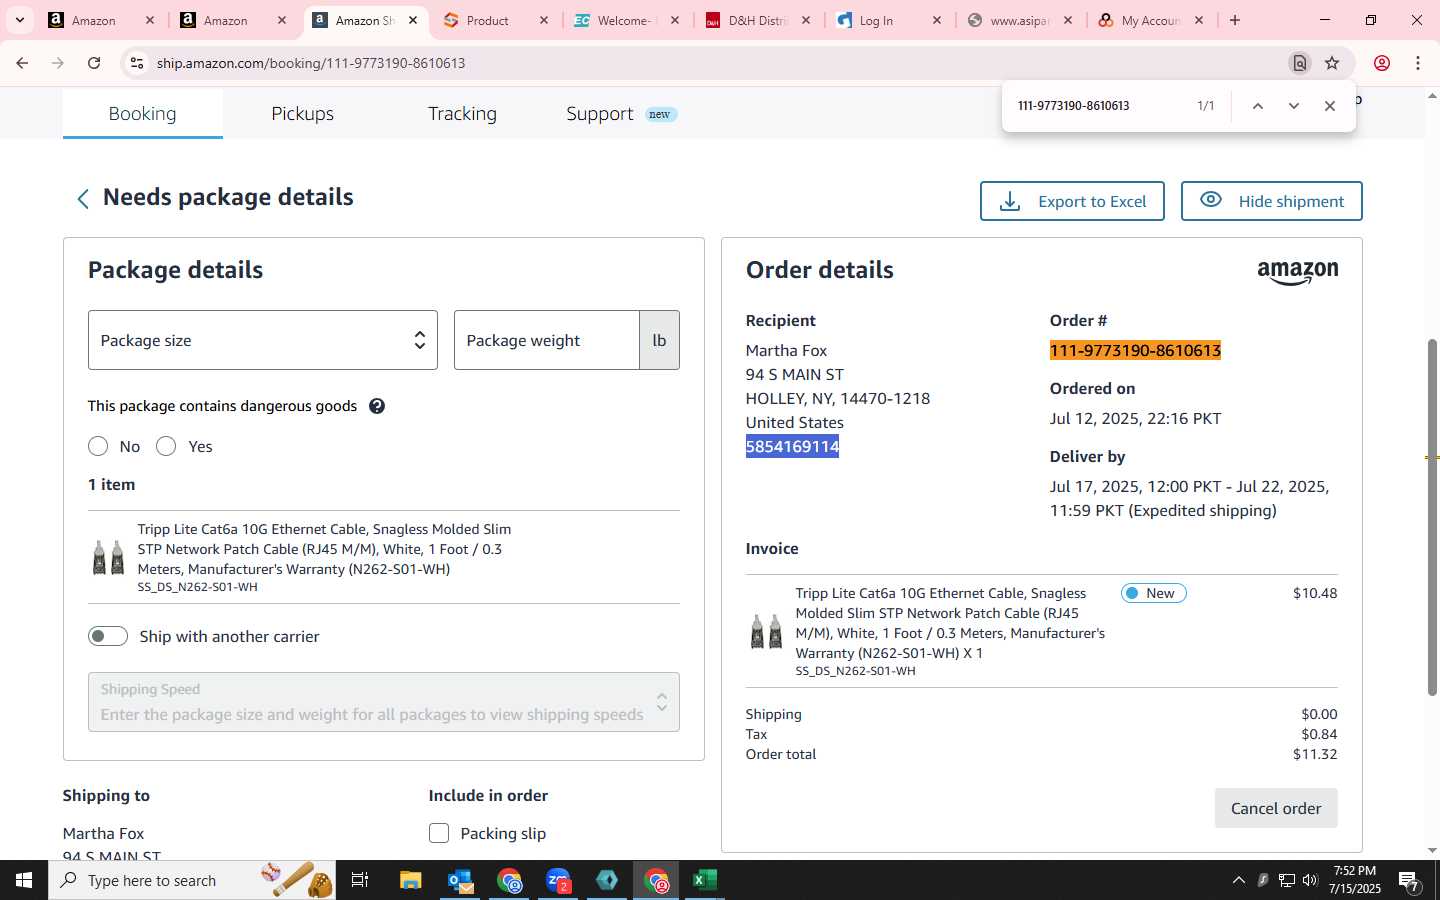Jump to next find result arrow
The width and height of the screenshot is (1440, 900).
point(1294,106)
